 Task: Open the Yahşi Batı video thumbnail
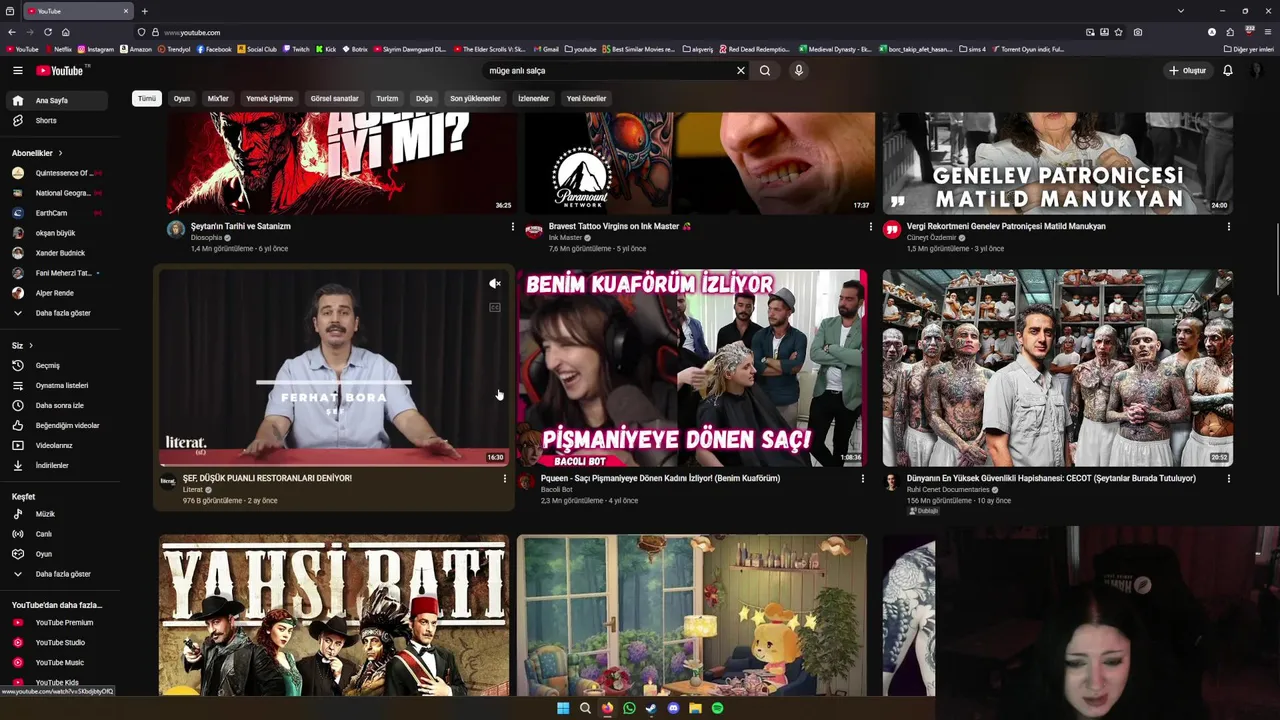334,615
